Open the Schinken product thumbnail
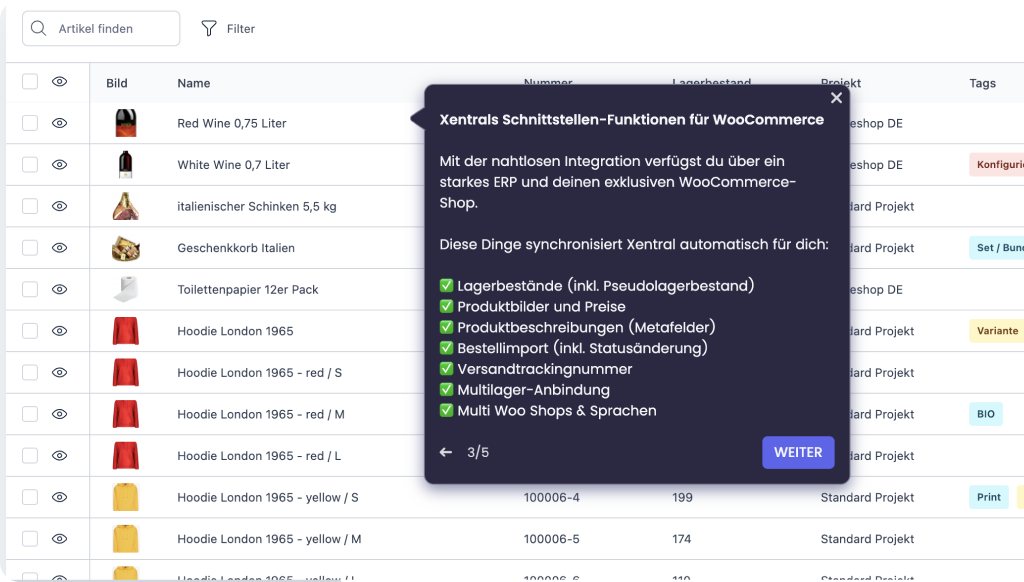Image resolution: width=1024 pixels, height=582 pixels. point(125,206)
